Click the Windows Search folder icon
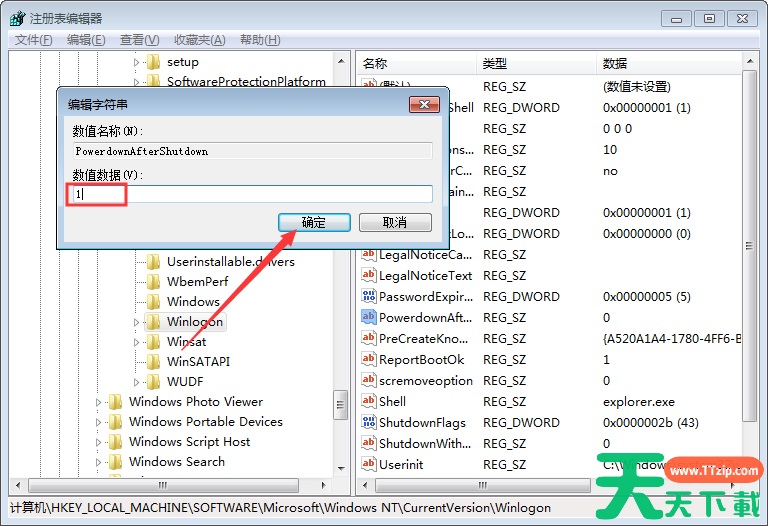Viewport: 768px width, 526px height. click(115, 462)
